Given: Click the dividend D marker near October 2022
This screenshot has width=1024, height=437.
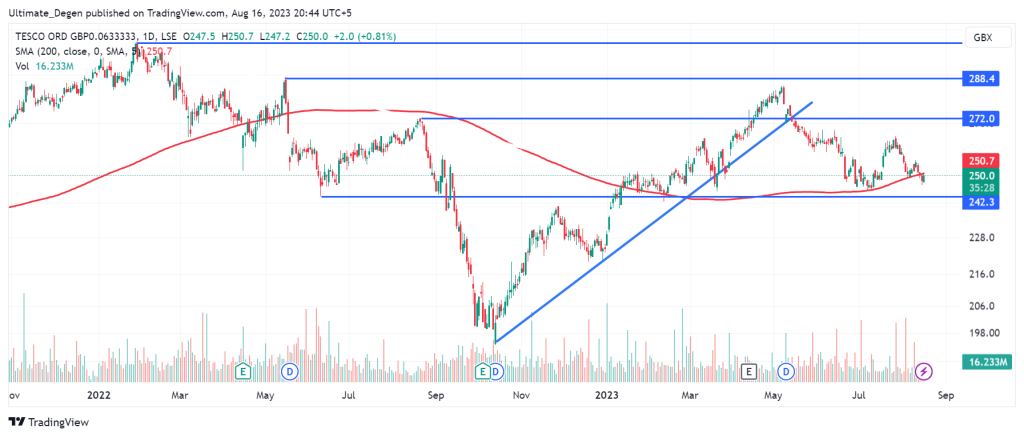Looking at the screenshot, I should tap(496, 372).
